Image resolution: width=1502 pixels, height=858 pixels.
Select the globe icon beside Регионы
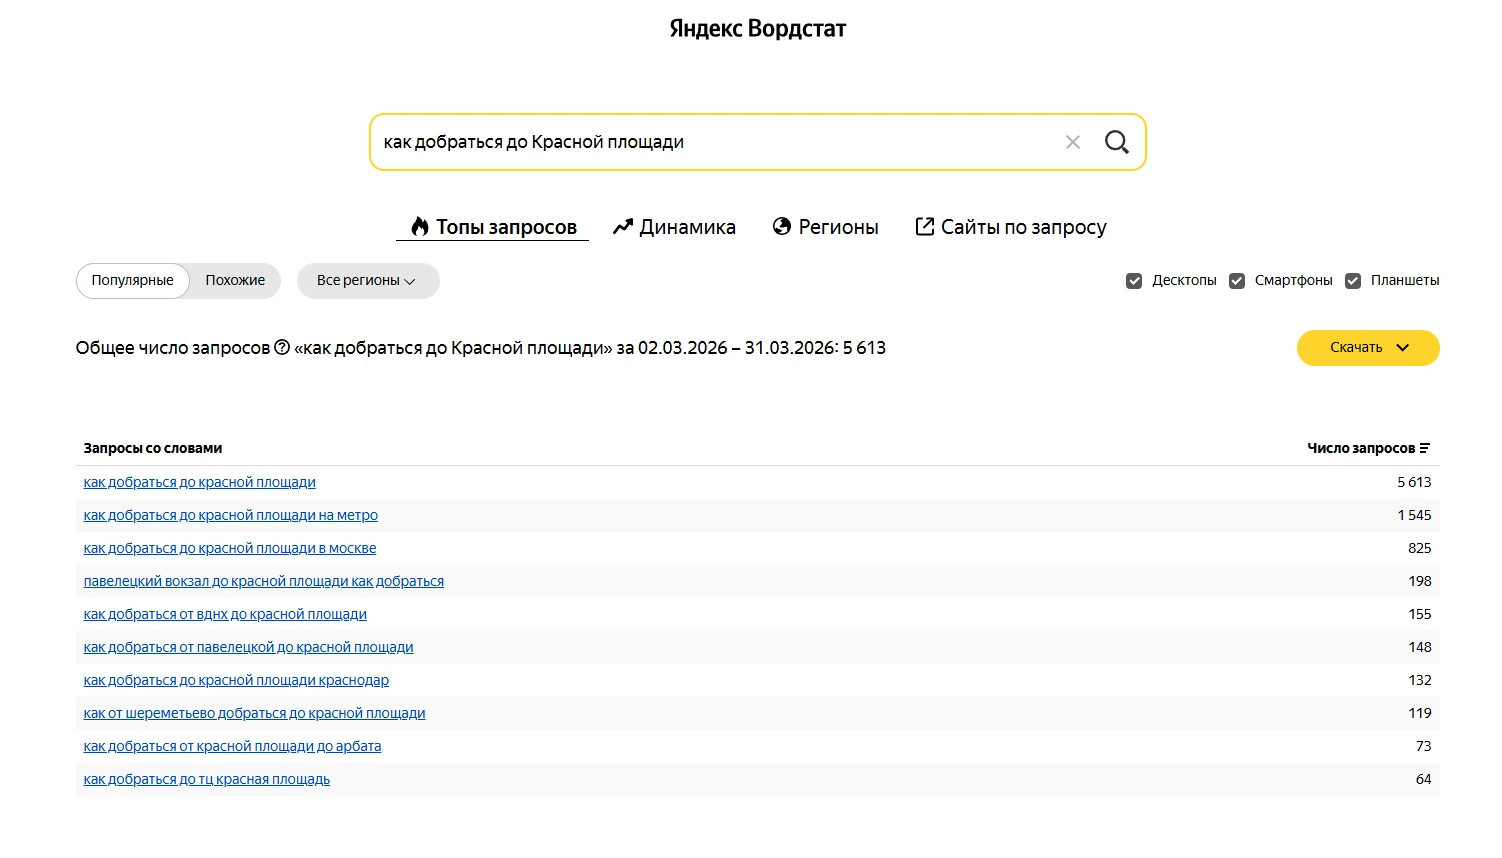[782, 226]
